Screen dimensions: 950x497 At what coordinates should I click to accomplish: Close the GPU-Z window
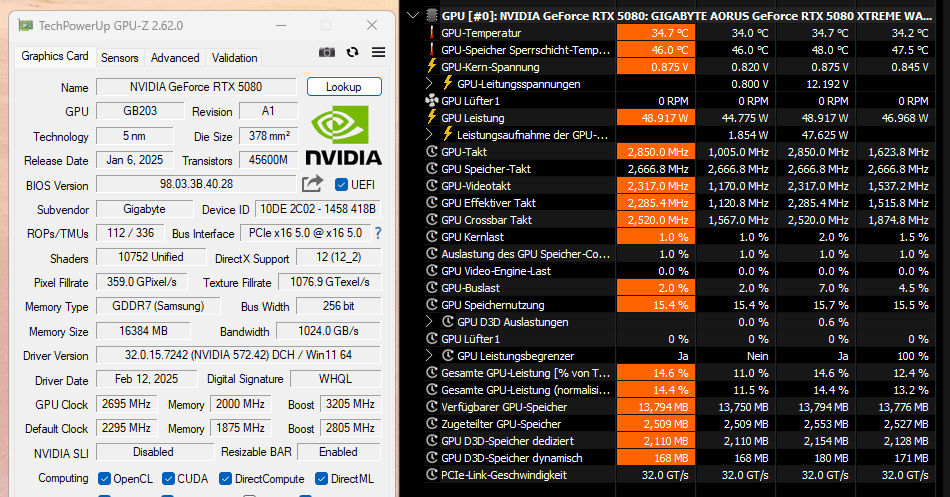click(x=372, y=25)
